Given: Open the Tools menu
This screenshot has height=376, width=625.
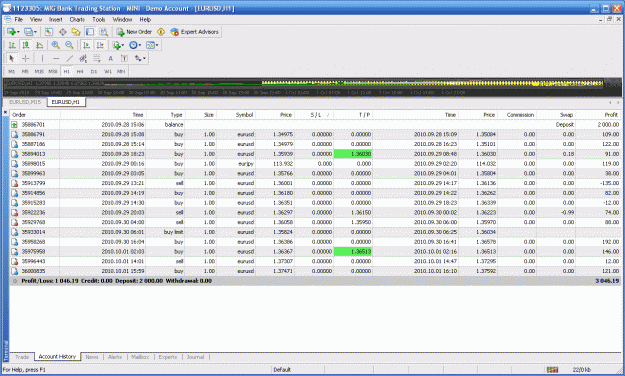Looking at the screenshot, I should 98,19.
